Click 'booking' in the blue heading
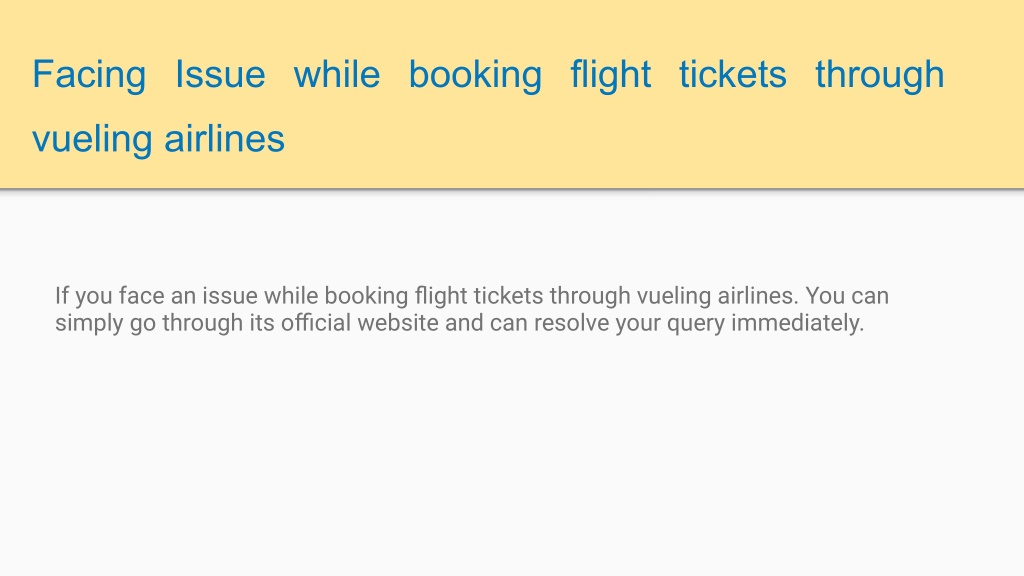 [475, 75]
